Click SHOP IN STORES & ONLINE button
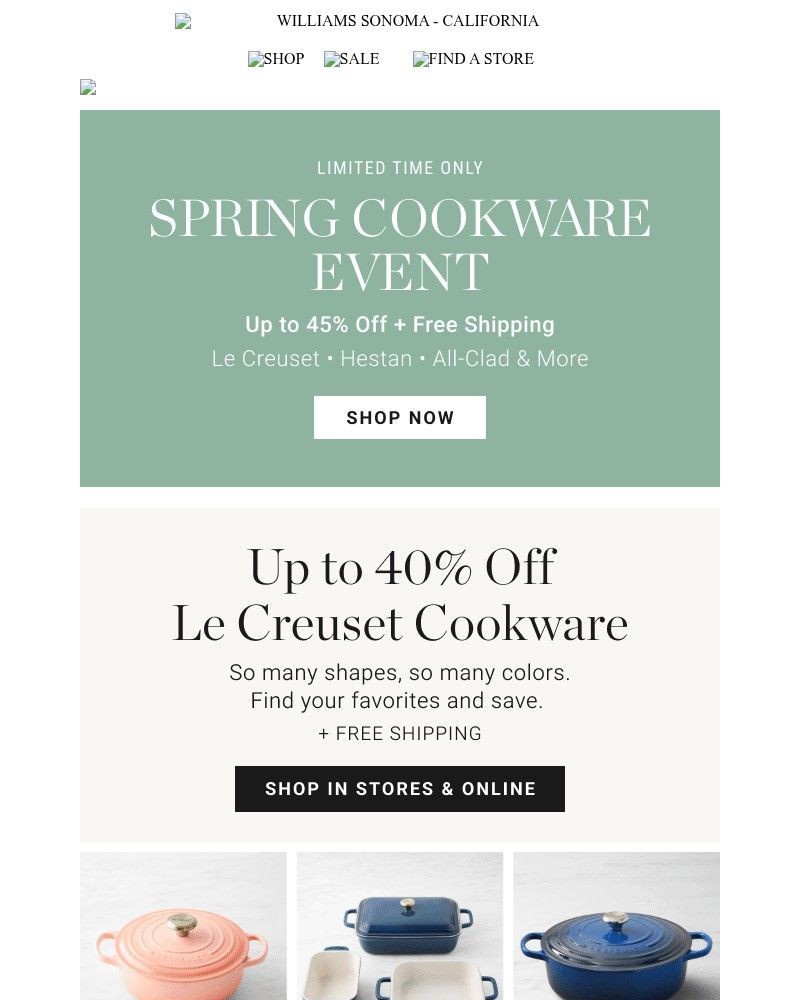 [x=400, y=788]
